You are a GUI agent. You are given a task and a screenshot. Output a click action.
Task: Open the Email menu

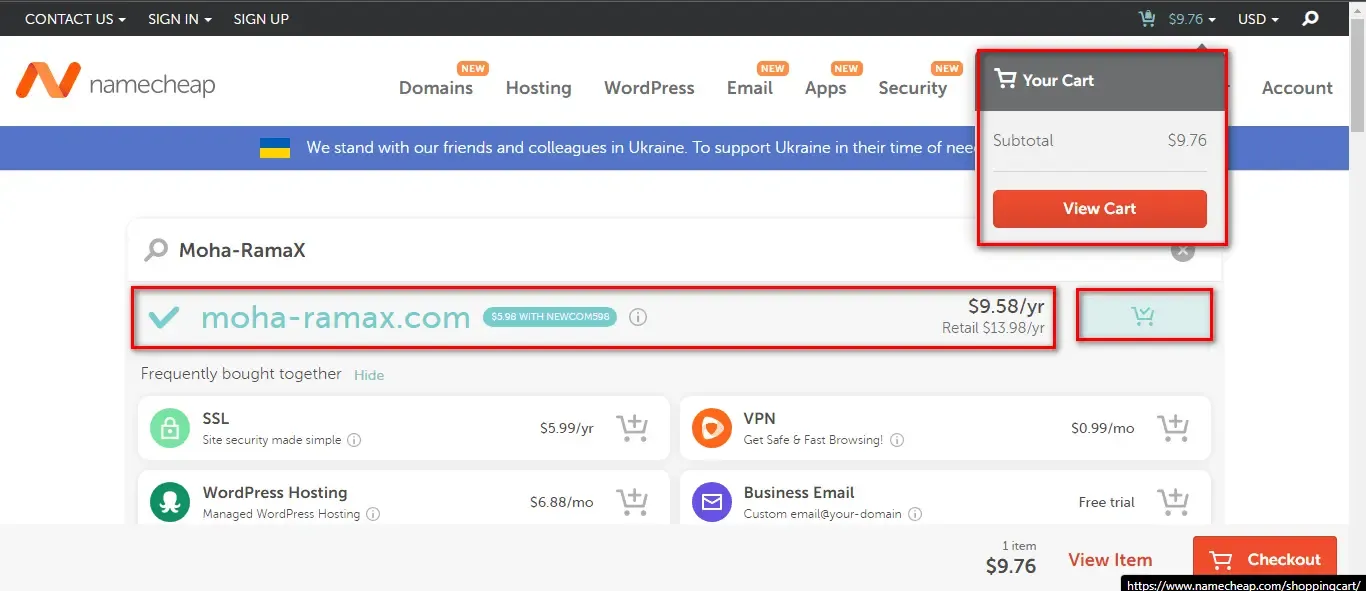750,88
